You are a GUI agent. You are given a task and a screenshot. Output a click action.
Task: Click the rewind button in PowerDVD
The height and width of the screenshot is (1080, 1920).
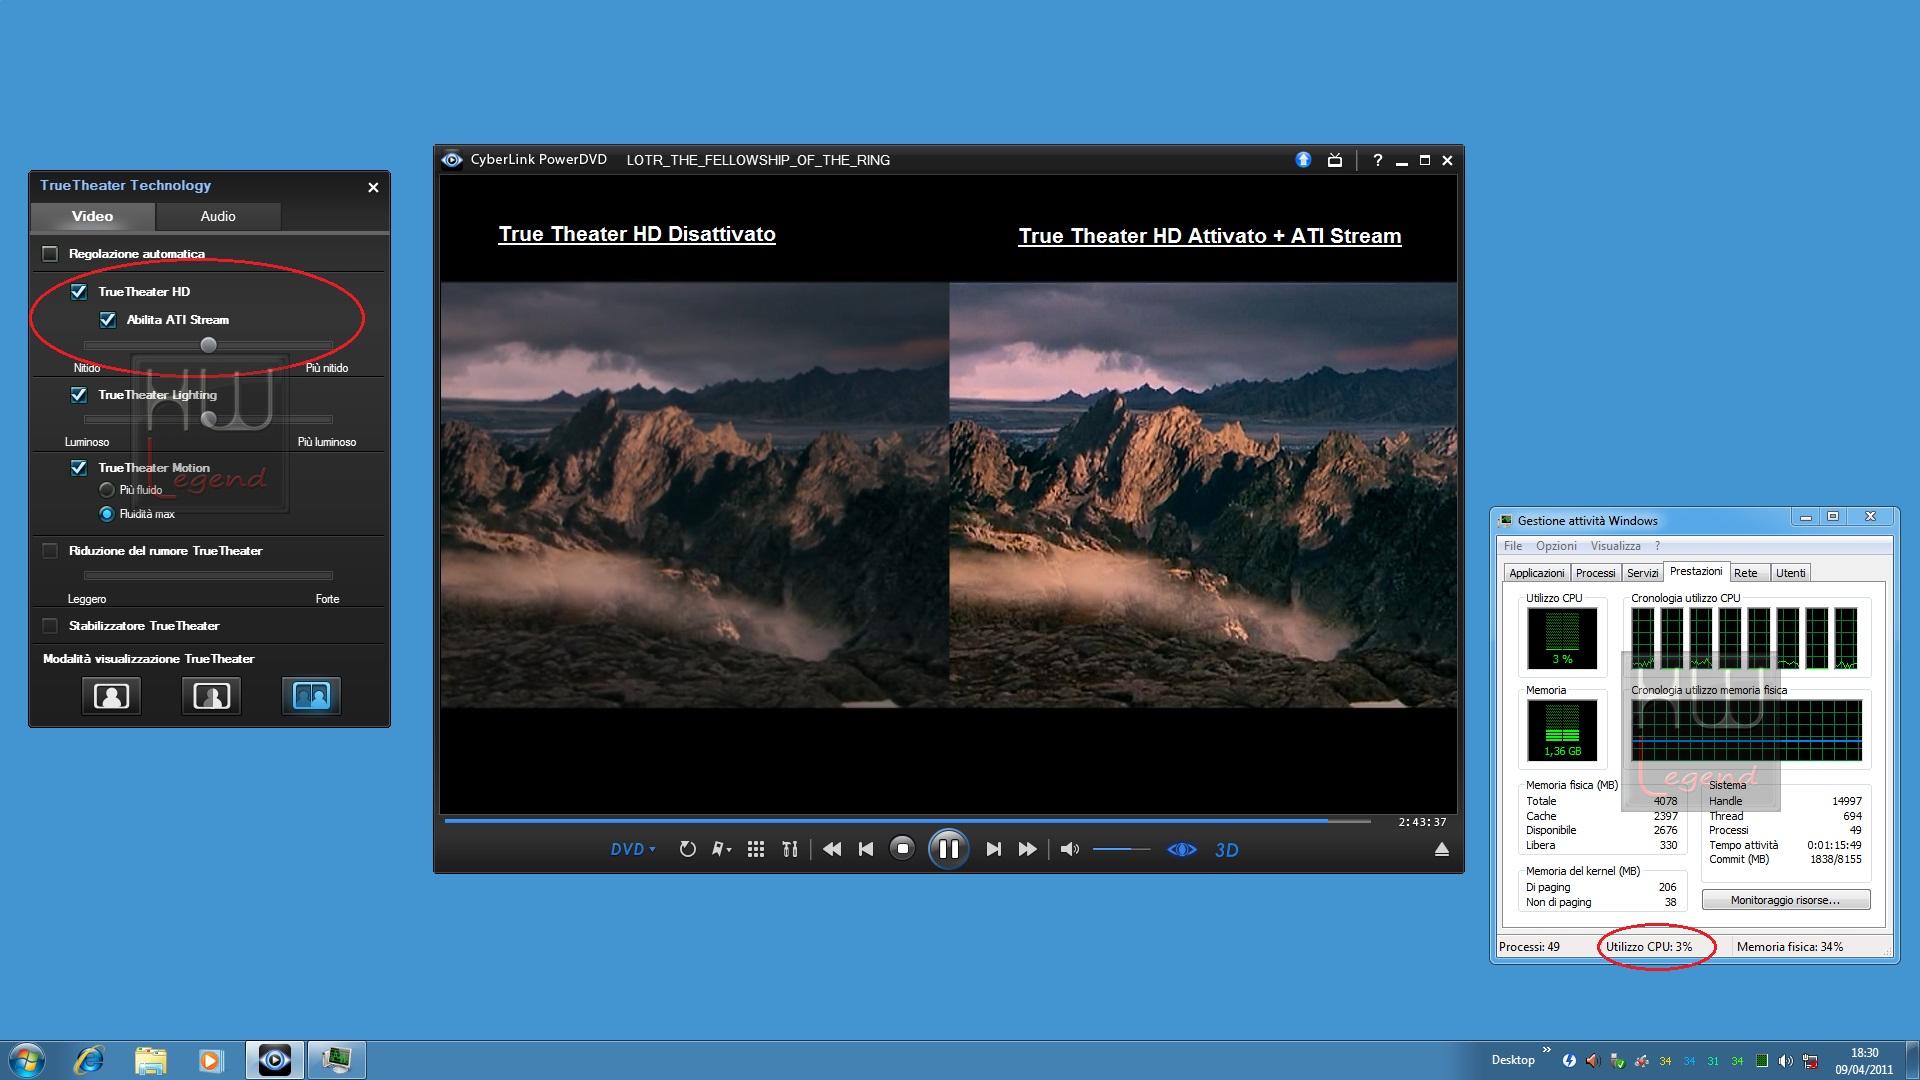point(832,849)
